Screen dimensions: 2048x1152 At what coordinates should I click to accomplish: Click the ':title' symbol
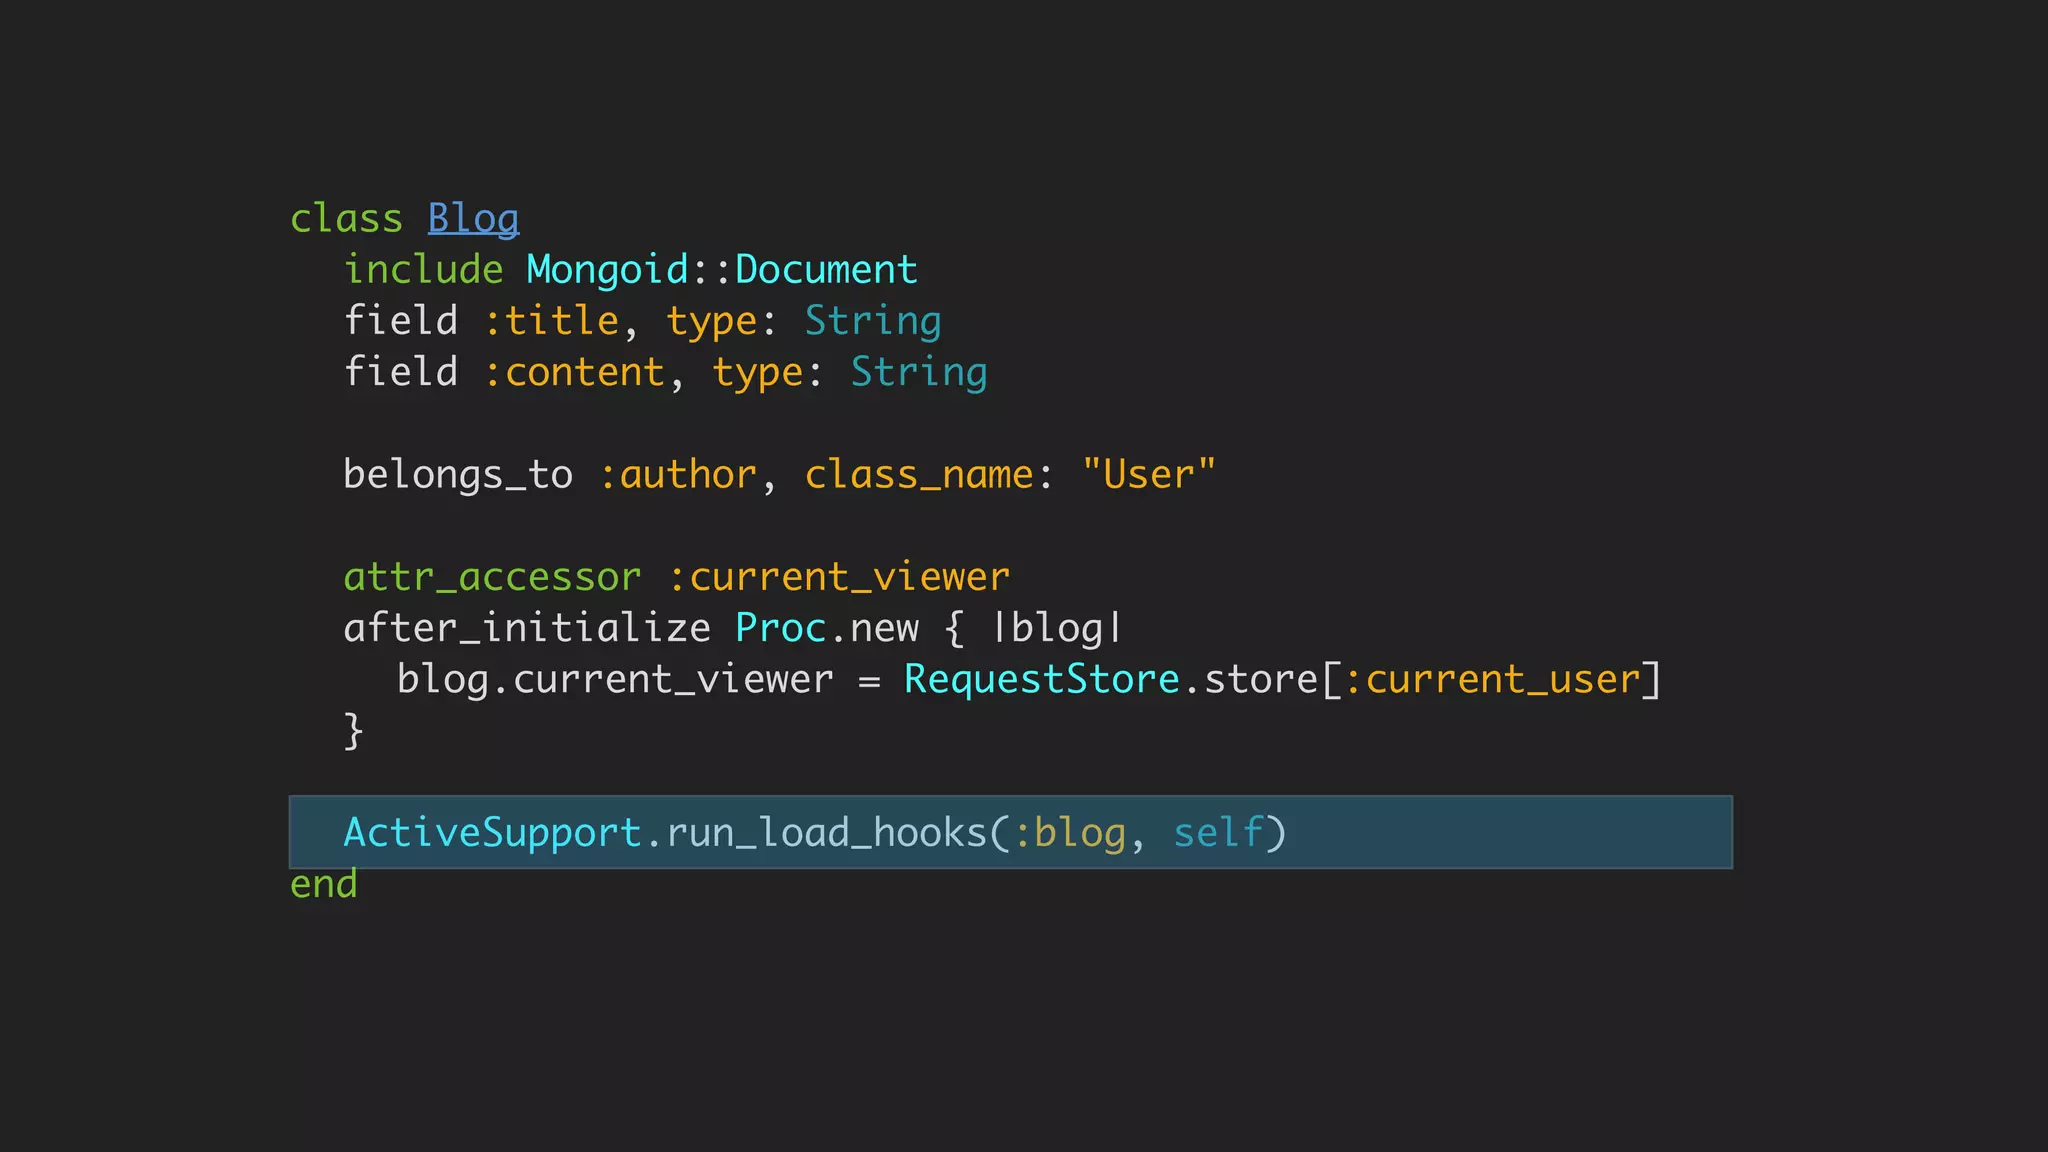551,321
